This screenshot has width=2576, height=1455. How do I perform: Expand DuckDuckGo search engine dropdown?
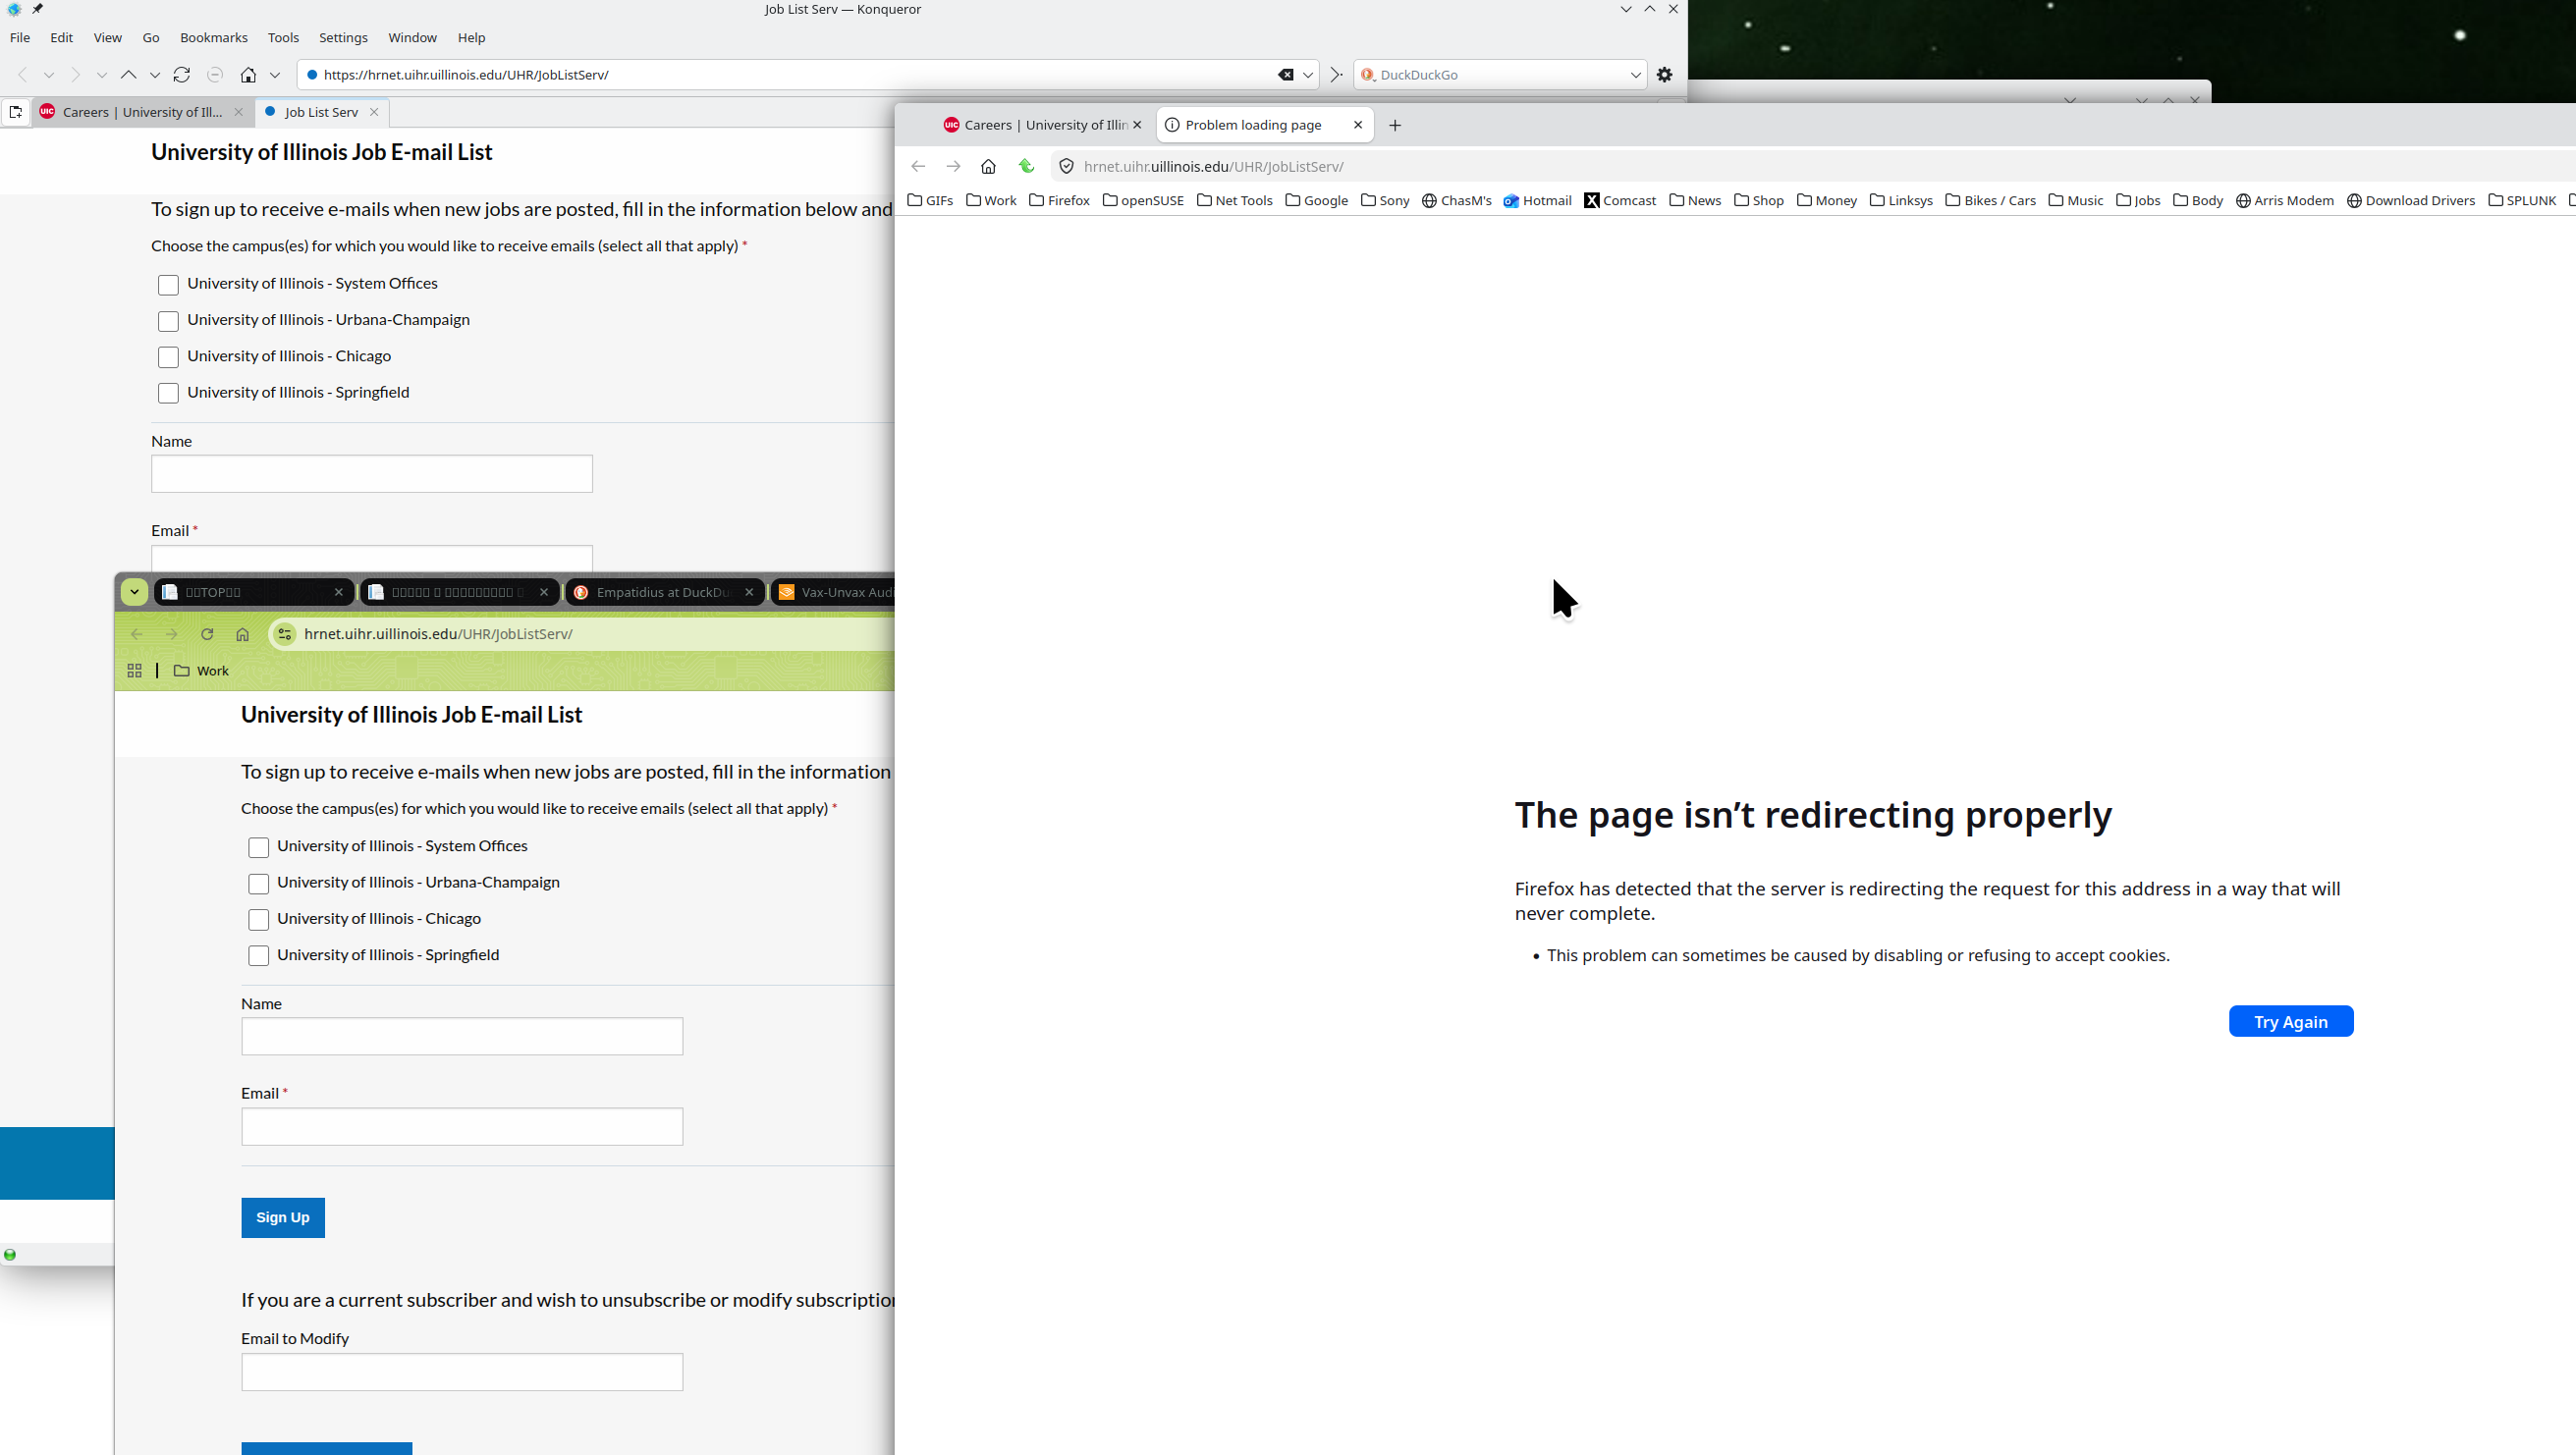click(x=1635, y=75)
